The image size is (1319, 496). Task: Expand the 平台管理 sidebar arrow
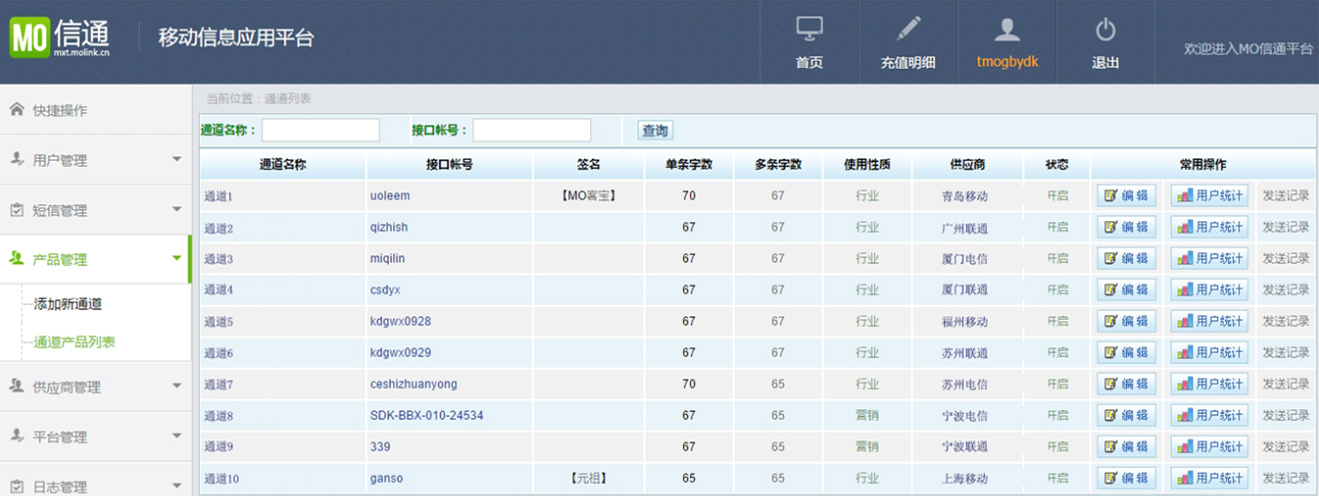(177, 436)
